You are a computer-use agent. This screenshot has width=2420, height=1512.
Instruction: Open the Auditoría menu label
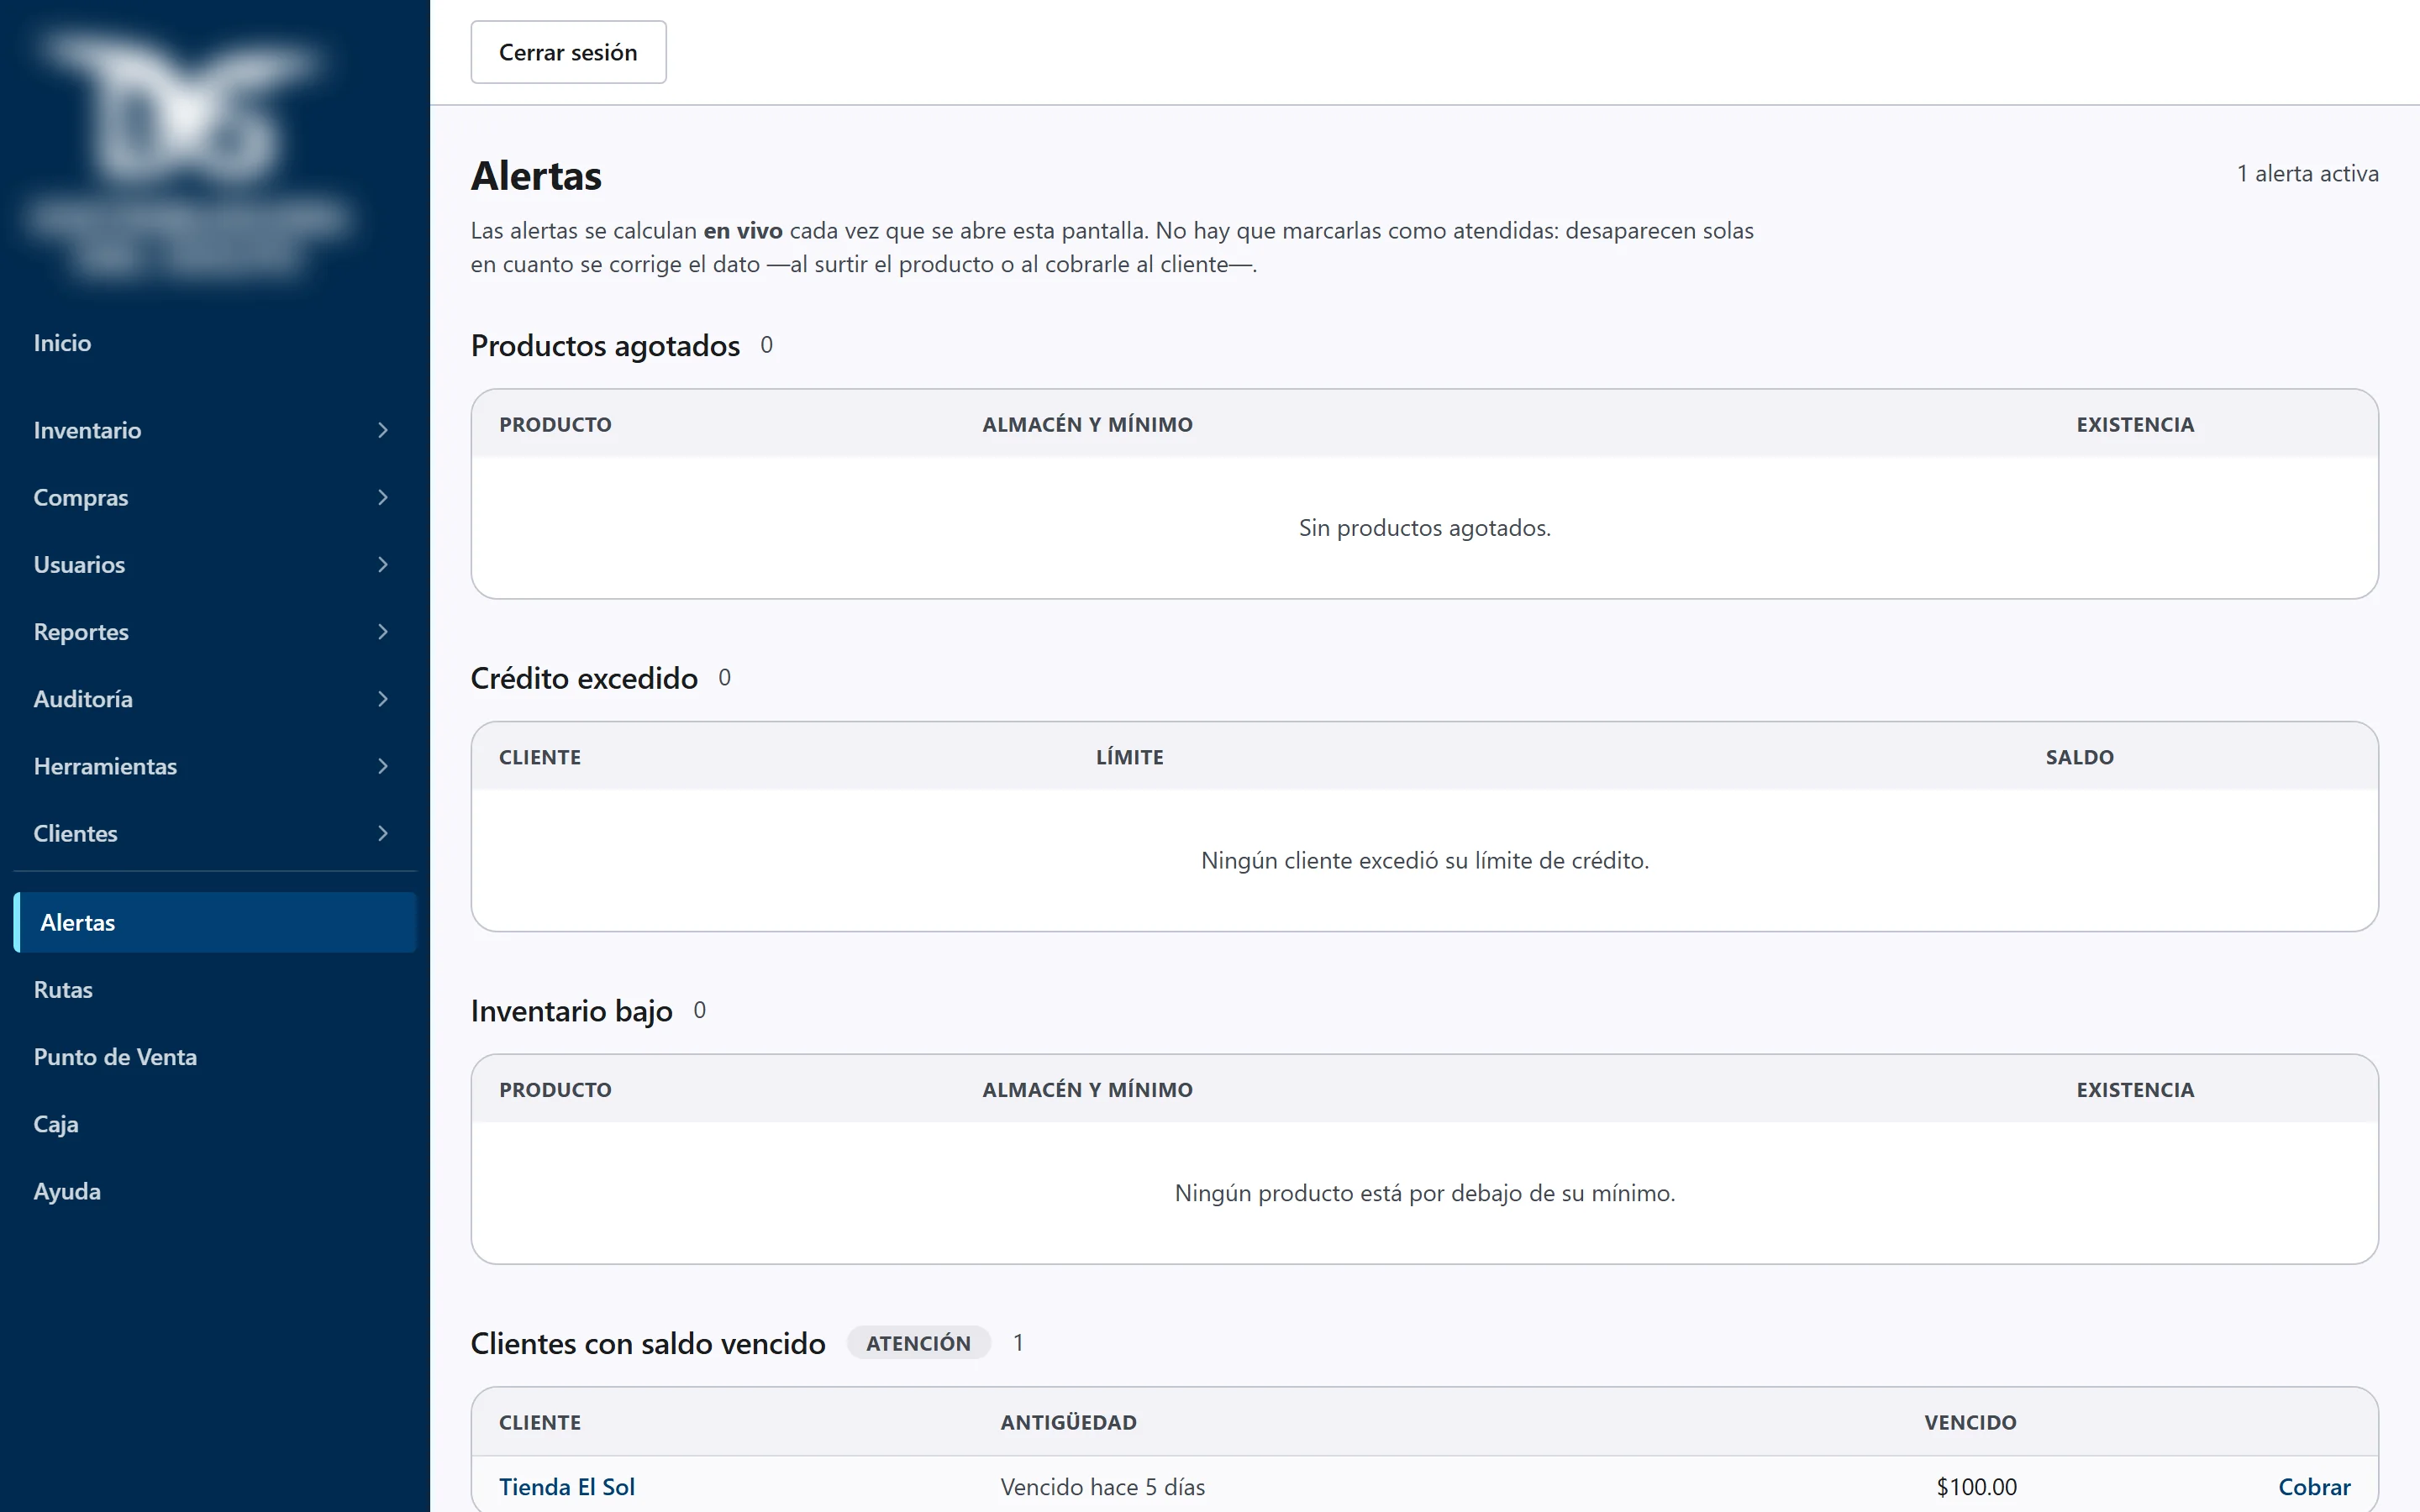83,699
